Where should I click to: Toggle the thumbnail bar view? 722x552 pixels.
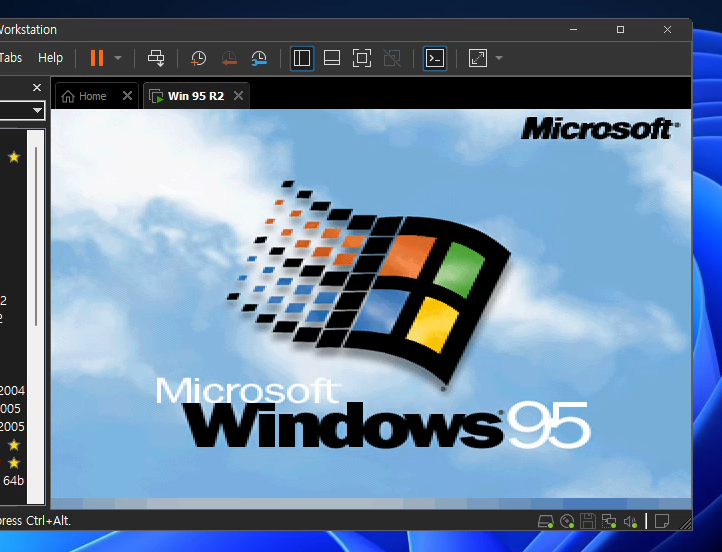point(332,58)
